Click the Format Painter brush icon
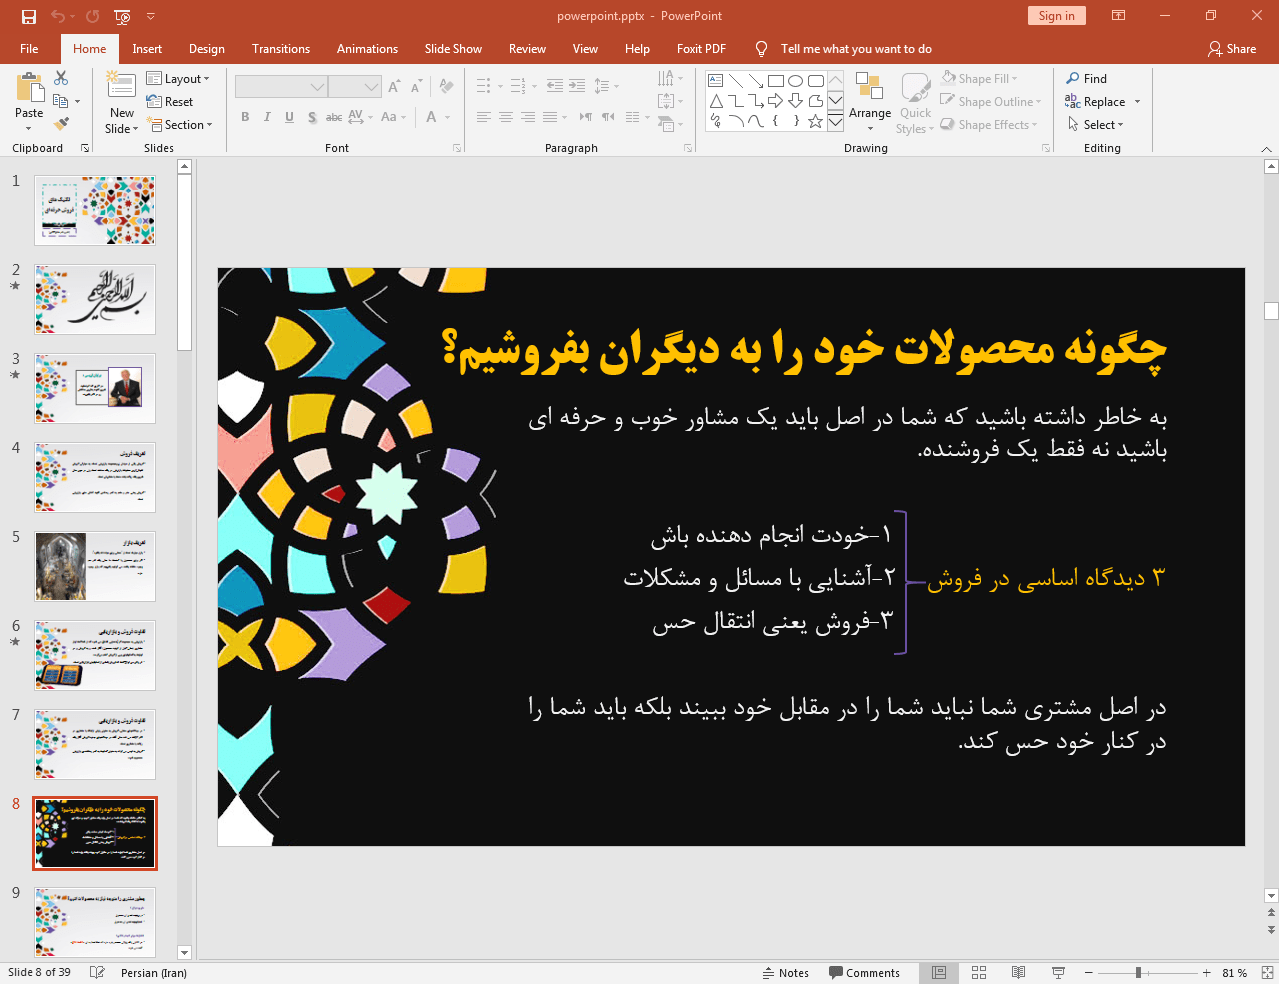 coord(61,124)
